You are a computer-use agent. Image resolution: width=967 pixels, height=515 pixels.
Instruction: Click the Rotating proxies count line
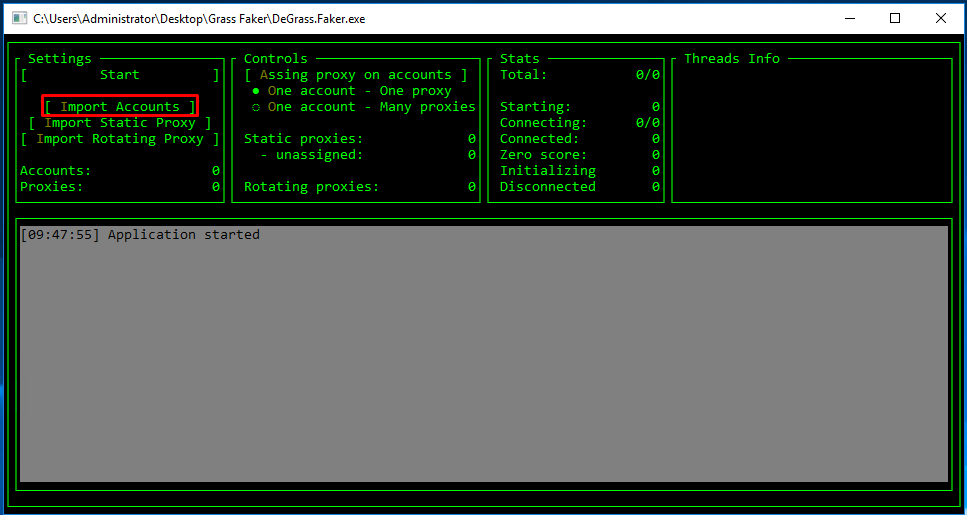click(359, 187)
